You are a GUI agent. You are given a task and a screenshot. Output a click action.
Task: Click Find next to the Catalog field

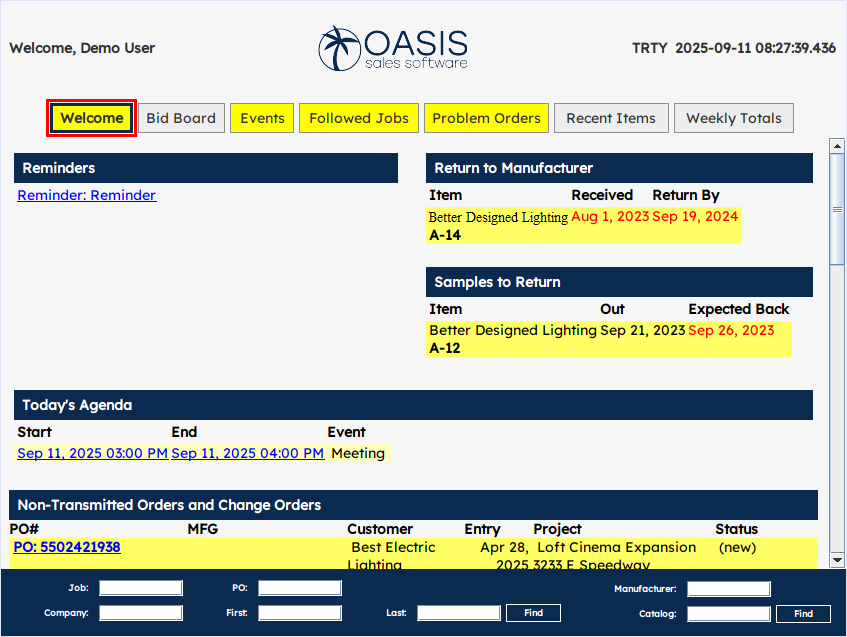(x=803, y=613)
